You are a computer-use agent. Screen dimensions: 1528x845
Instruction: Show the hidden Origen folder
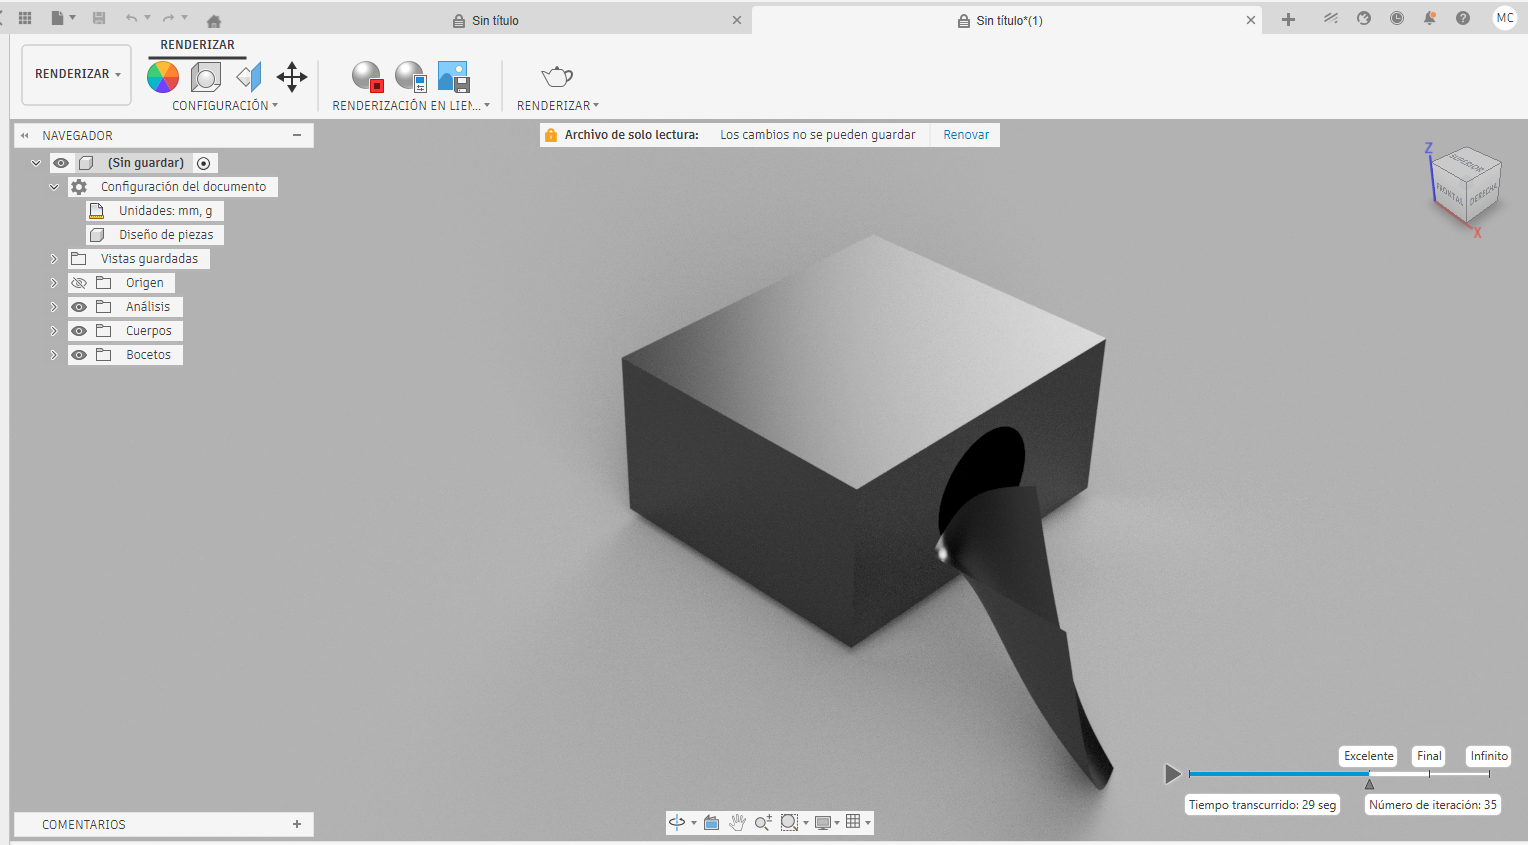[79, 283]
